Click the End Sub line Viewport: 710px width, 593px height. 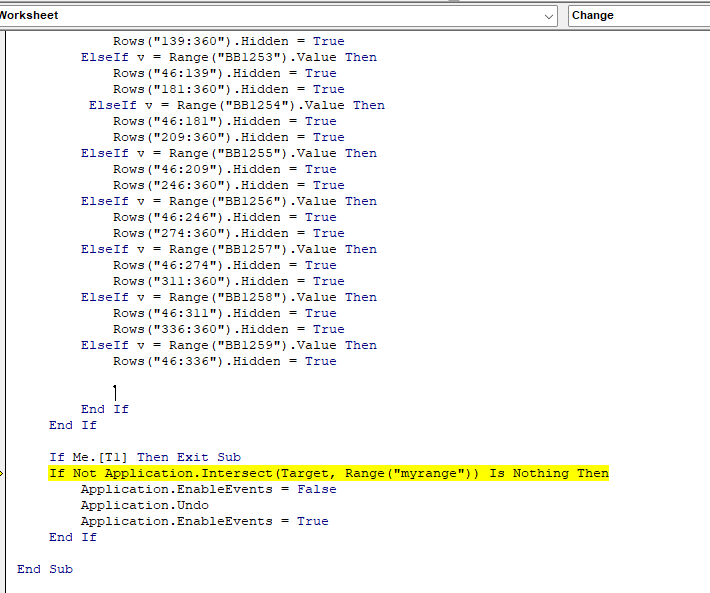[x=45, y=569]
